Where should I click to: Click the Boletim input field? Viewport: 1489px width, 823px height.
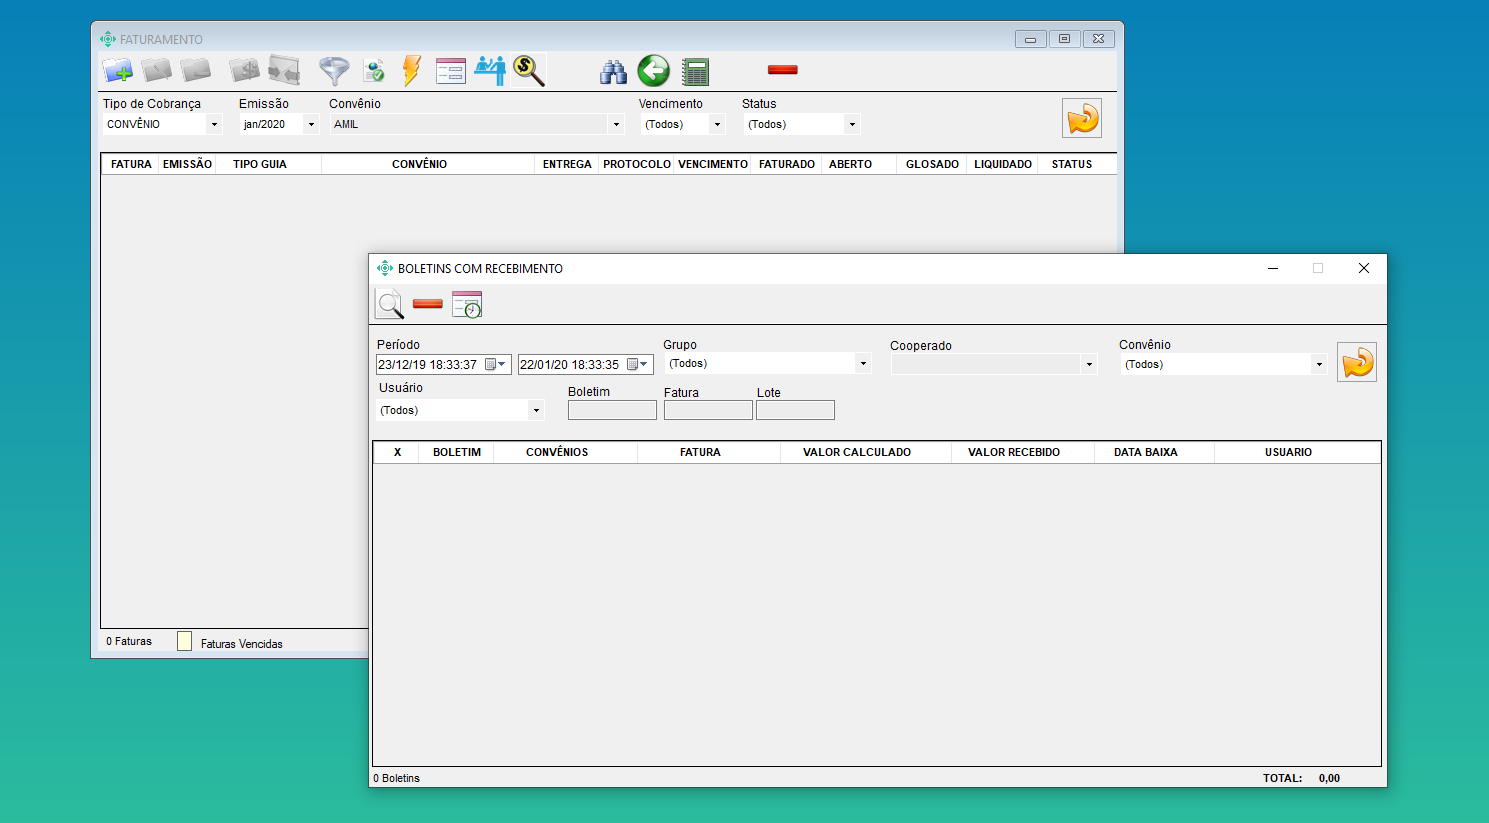pos(612,410)
